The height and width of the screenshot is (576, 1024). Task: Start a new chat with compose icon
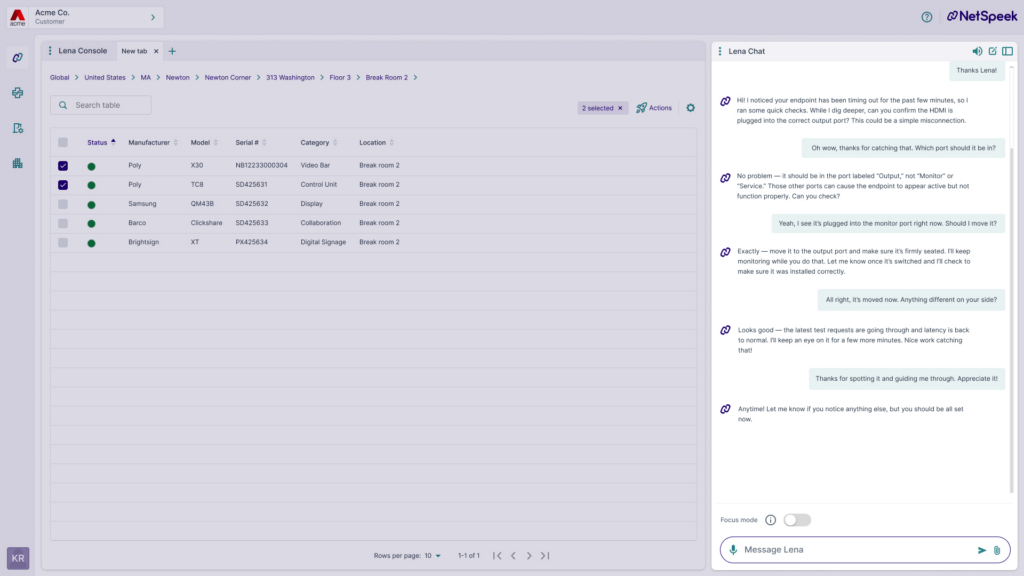(x=992, y=51)
